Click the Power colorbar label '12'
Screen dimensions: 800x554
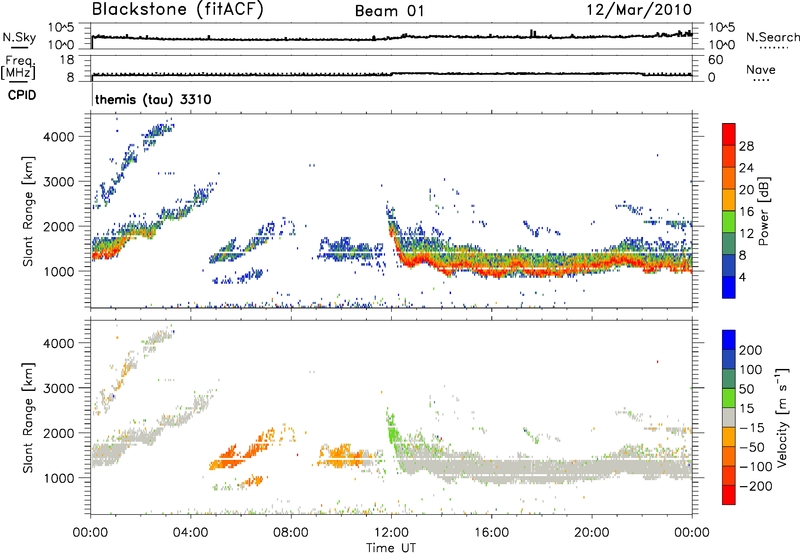coord(746,233)
